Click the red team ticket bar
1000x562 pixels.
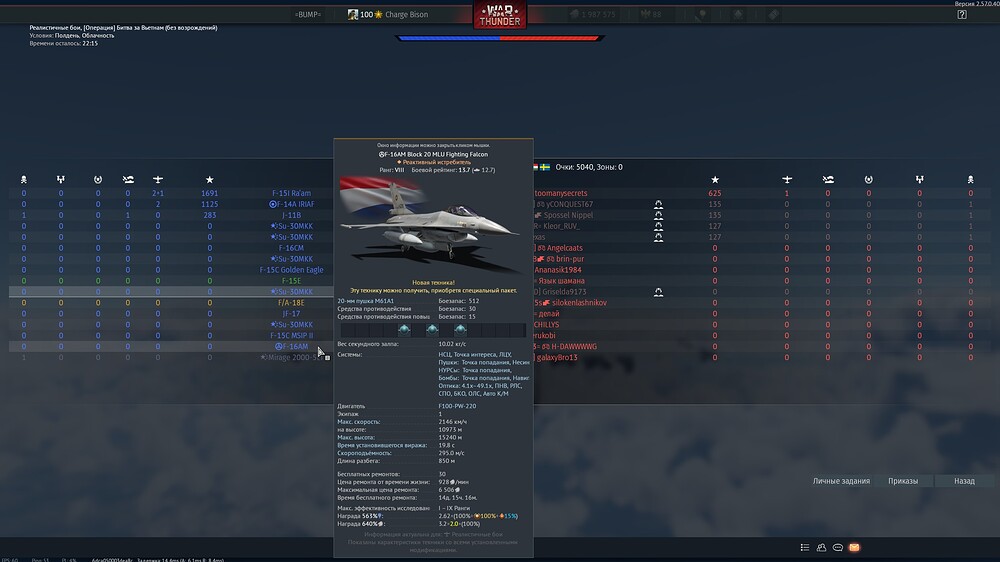pos(550,38)
